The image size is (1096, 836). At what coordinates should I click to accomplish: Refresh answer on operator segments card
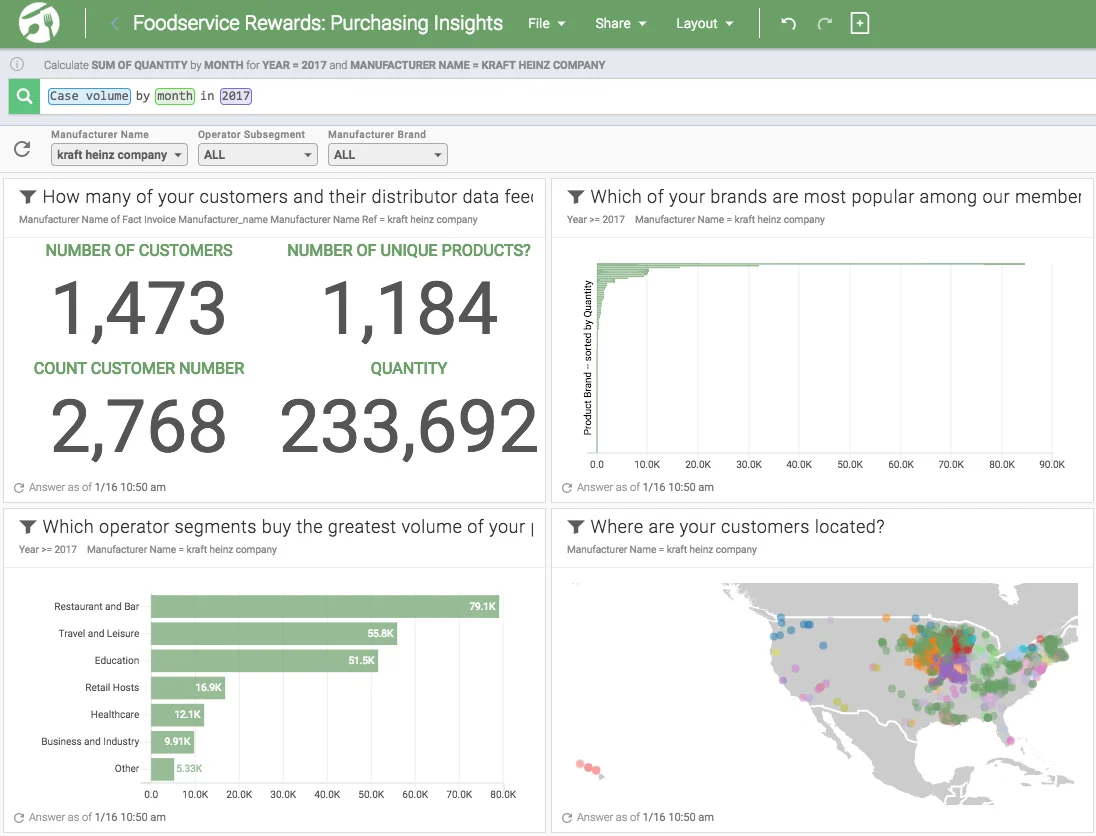19,818
